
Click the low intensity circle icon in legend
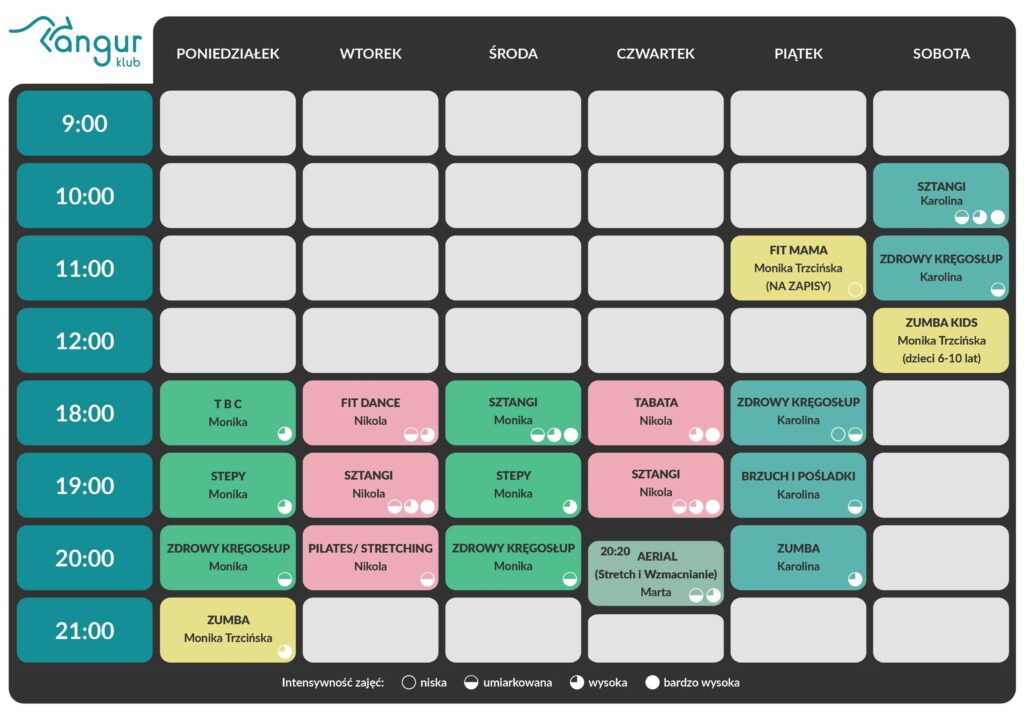409,682
